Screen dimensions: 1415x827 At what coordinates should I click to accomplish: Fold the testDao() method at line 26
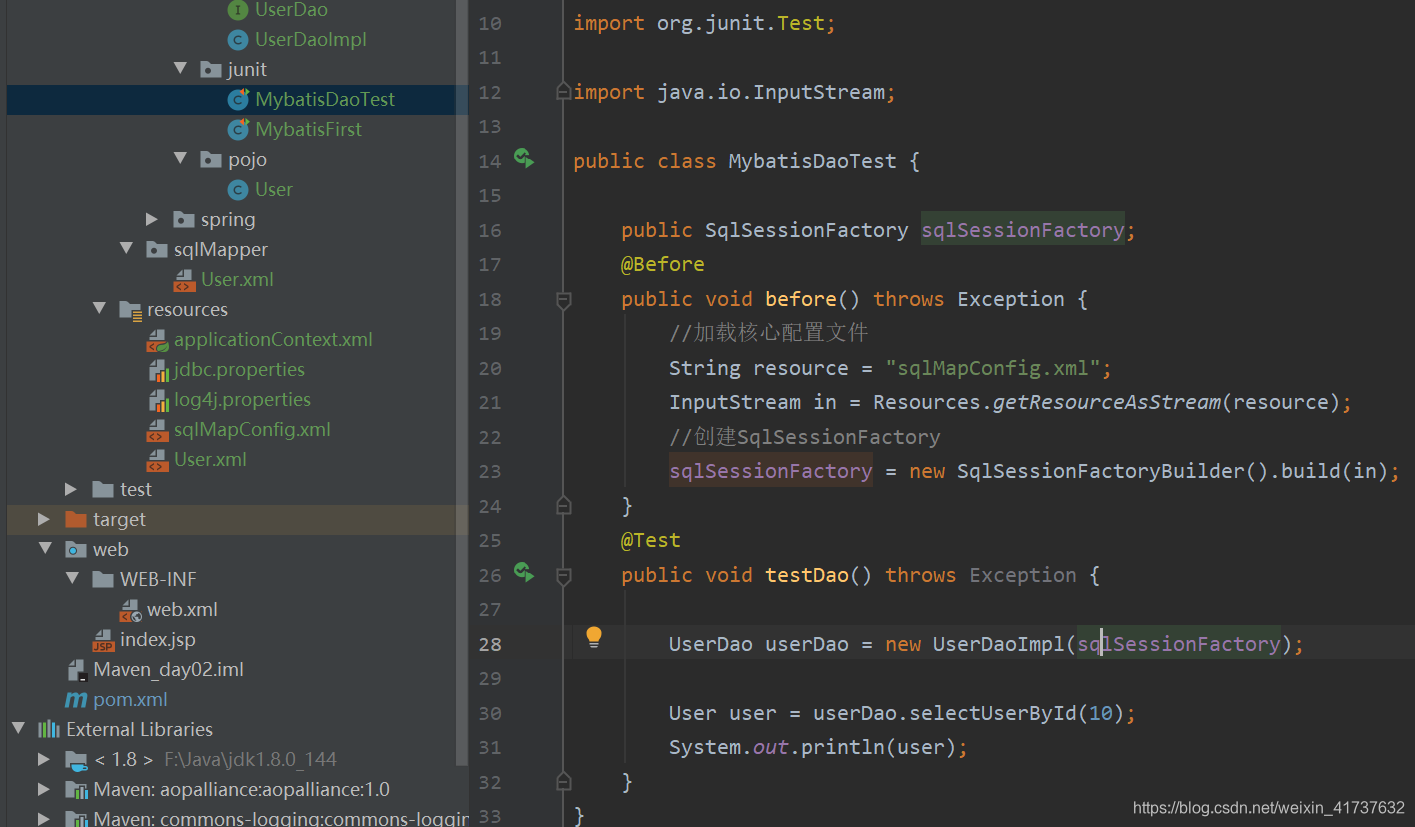pos(563,575)
